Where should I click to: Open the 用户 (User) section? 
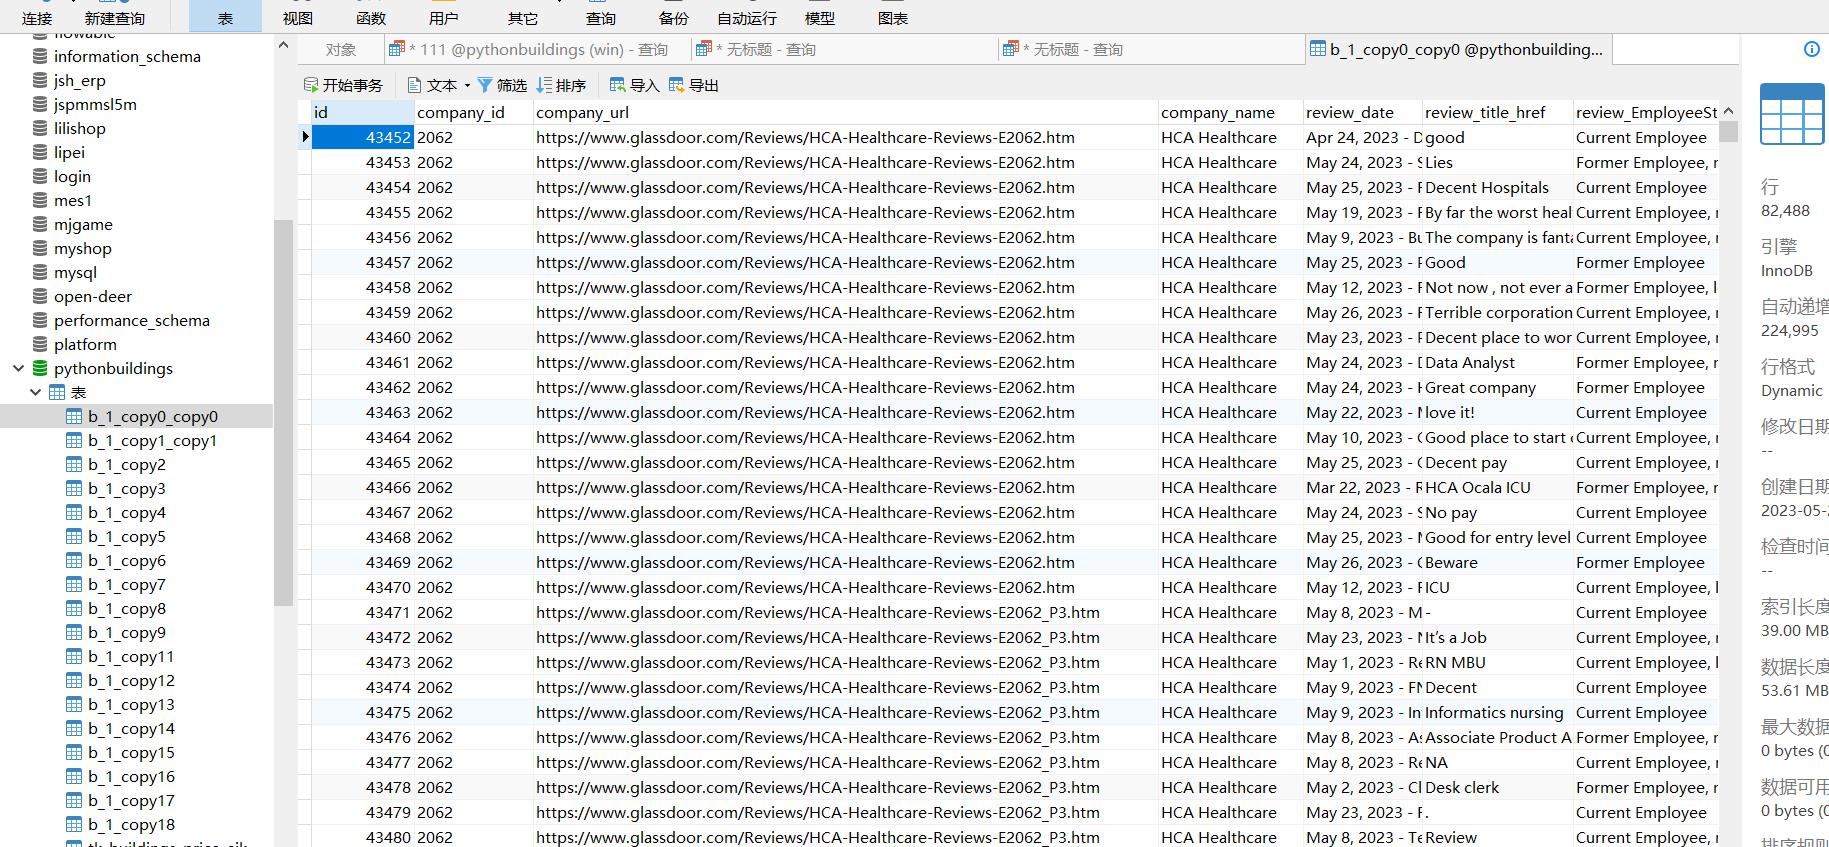[x=444, y=18]
